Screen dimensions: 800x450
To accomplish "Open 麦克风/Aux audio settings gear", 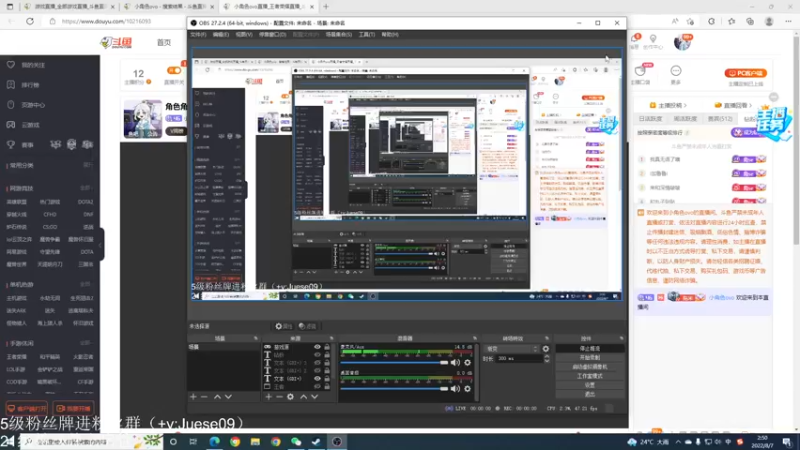I will tap(467, 362).
